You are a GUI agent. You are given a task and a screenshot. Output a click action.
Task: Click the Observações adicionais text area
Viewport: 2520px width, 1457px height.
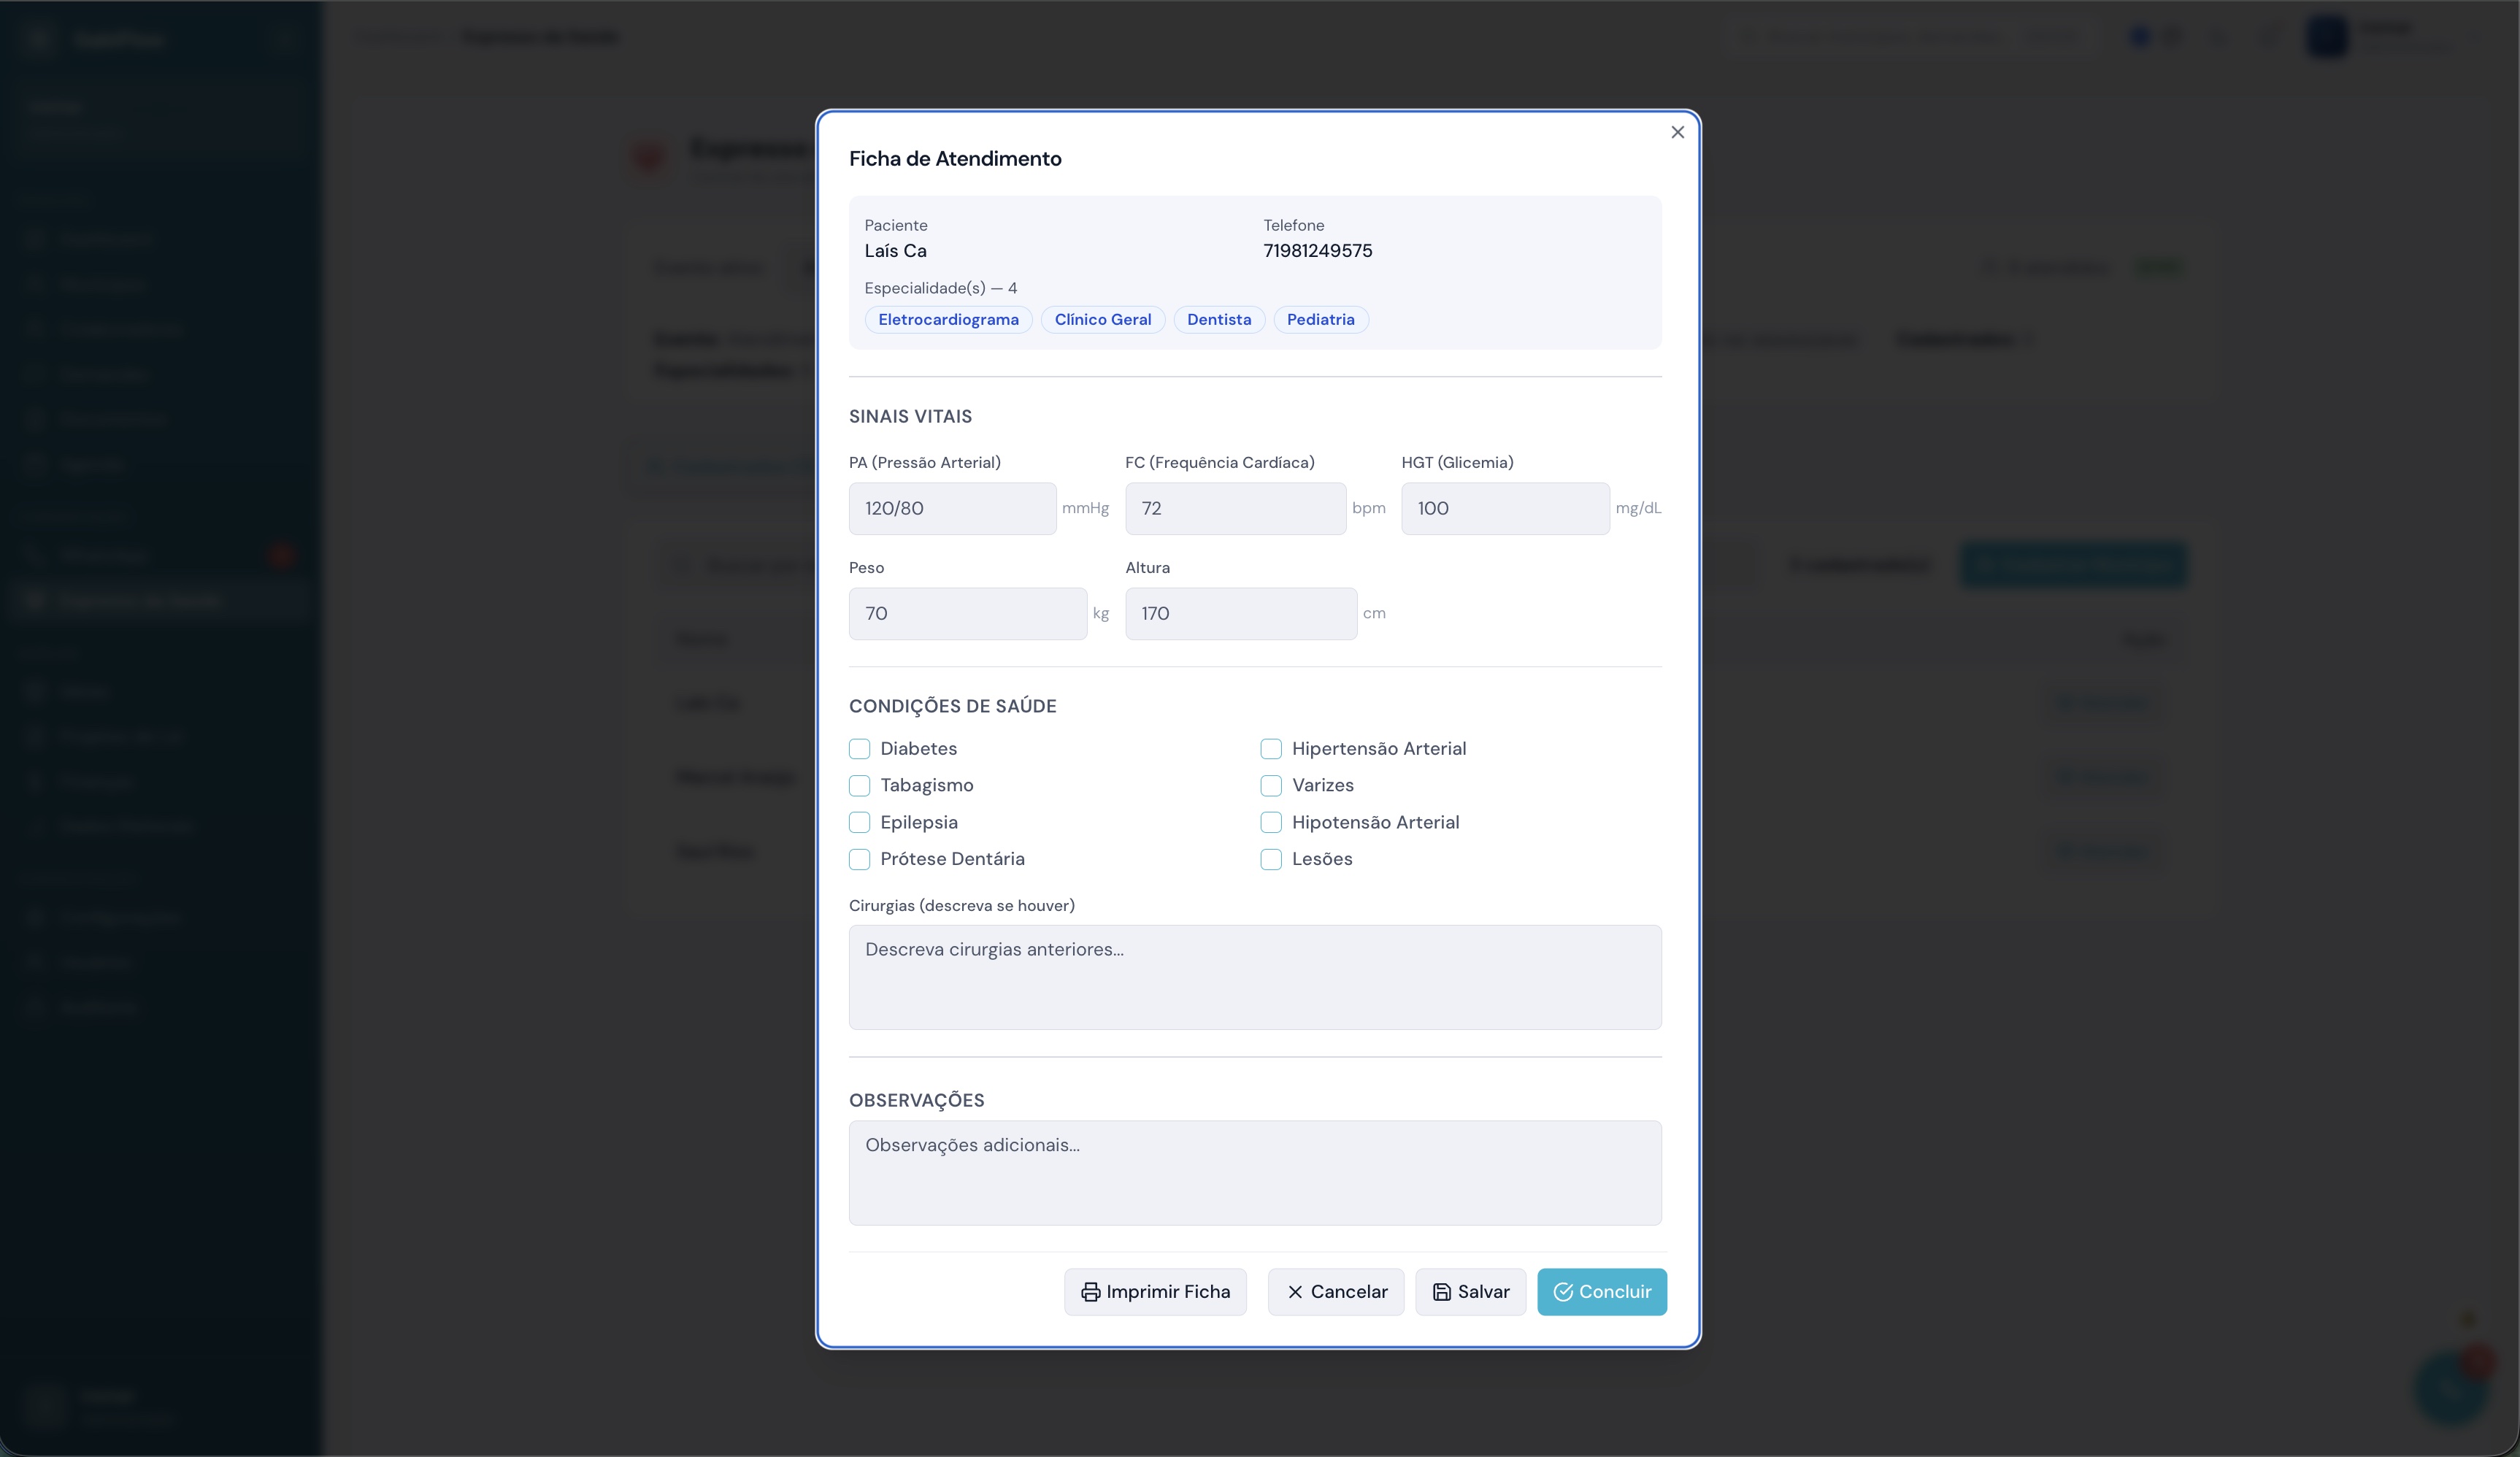(x=1255, y=1172)
